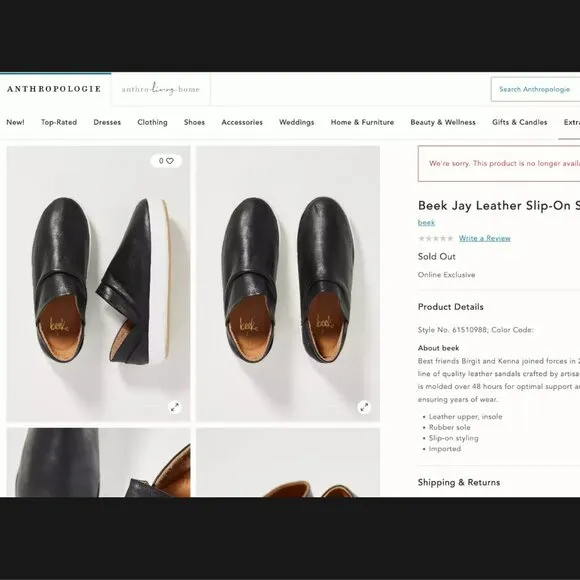Open the Shoes menu

[194, 122]
